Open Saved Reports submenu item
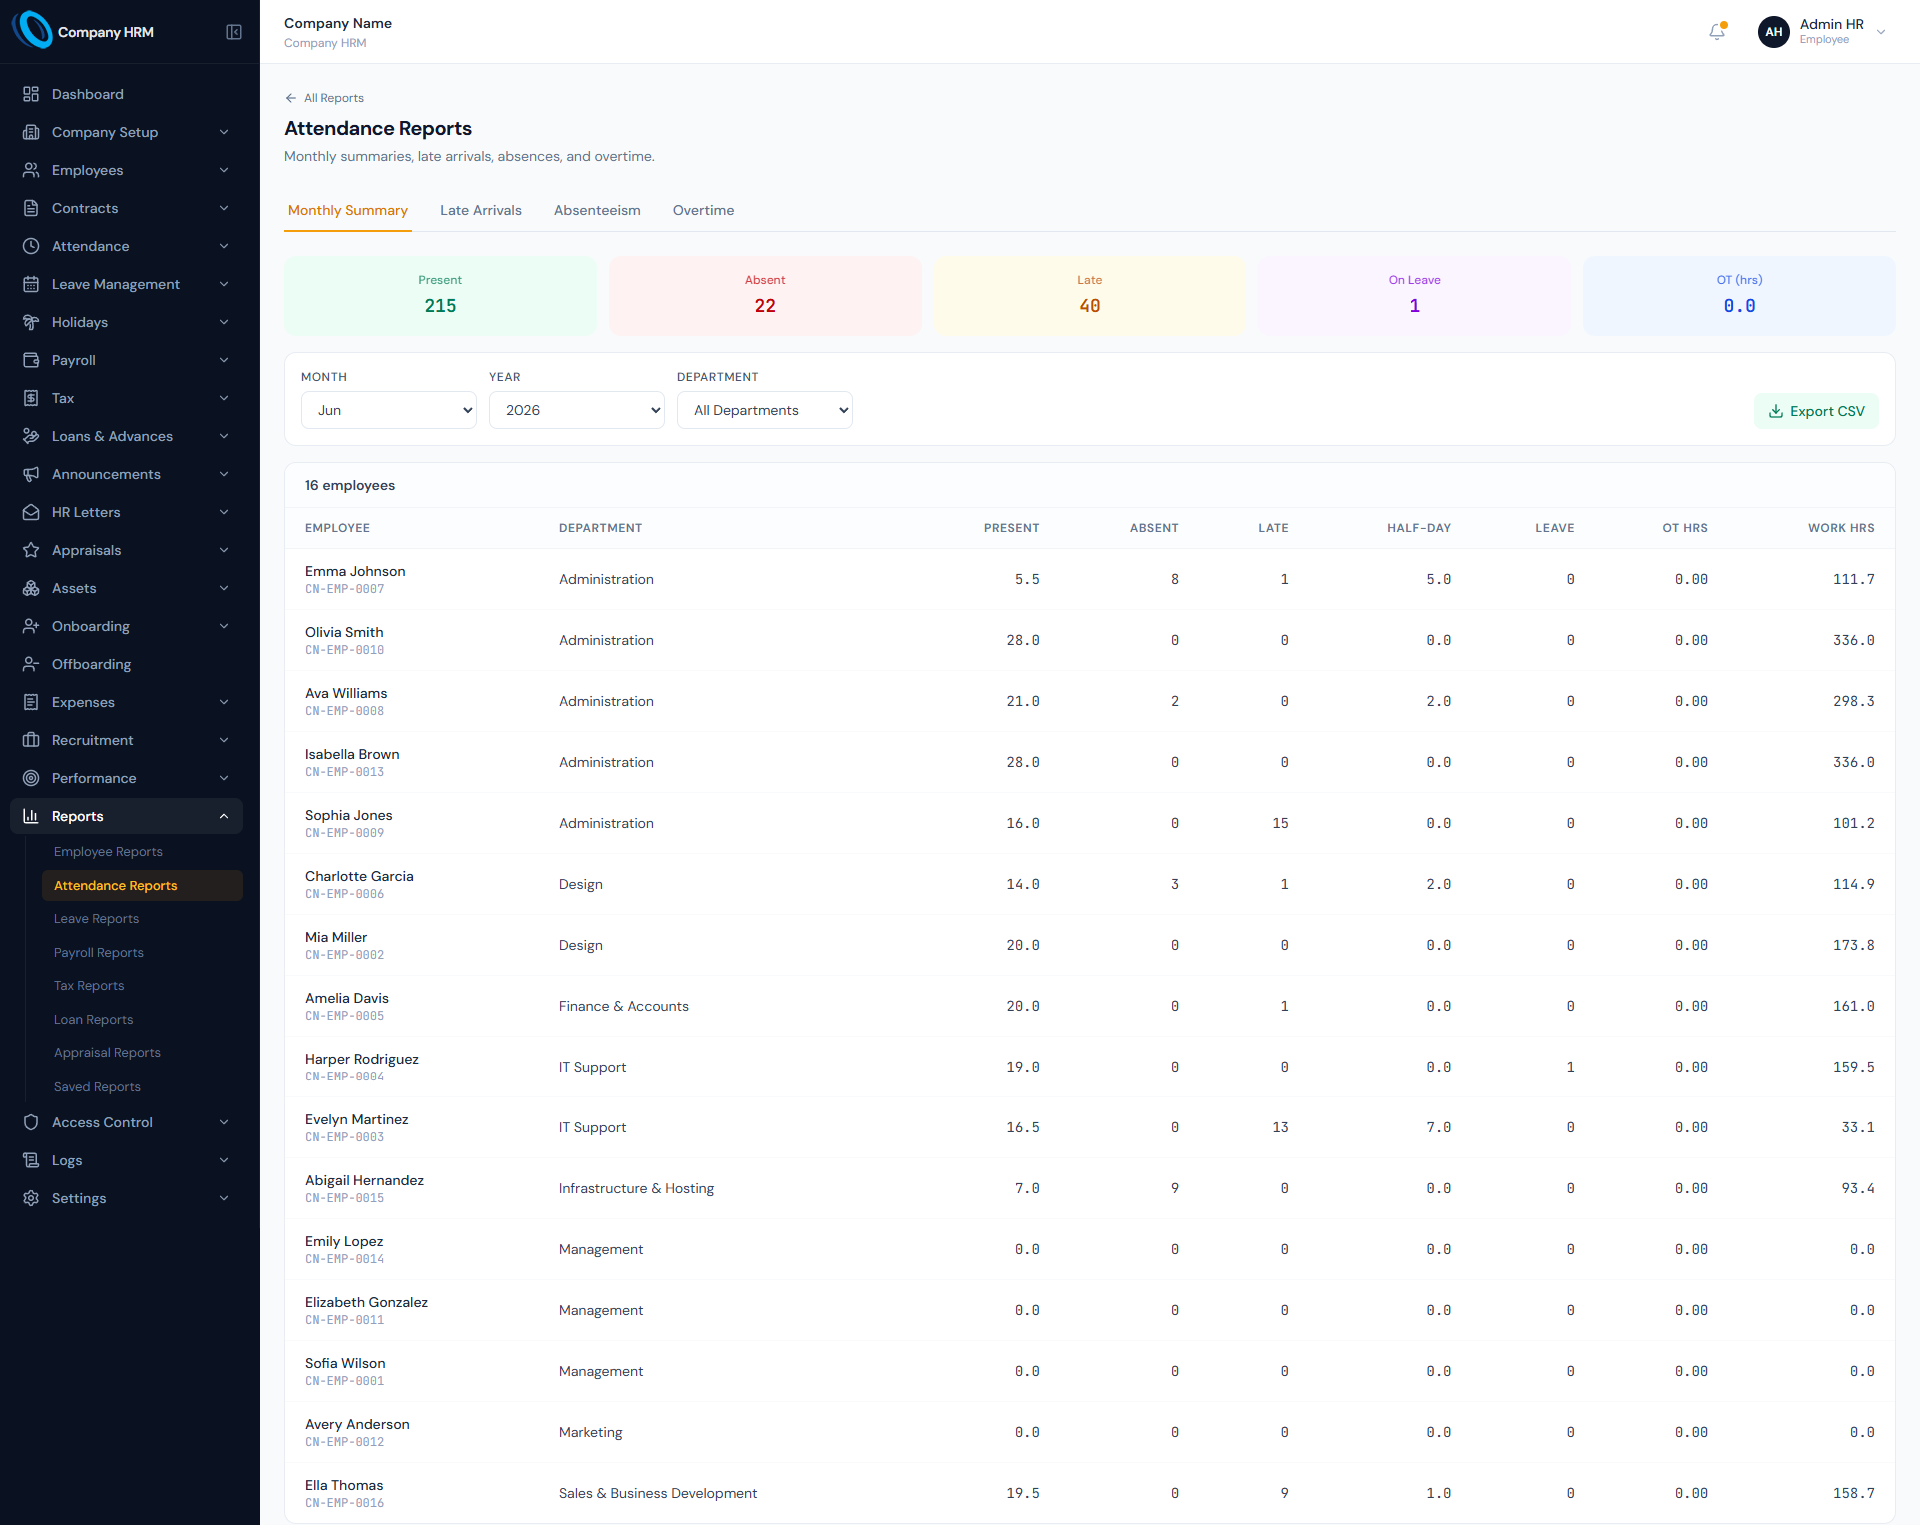 97,1087
